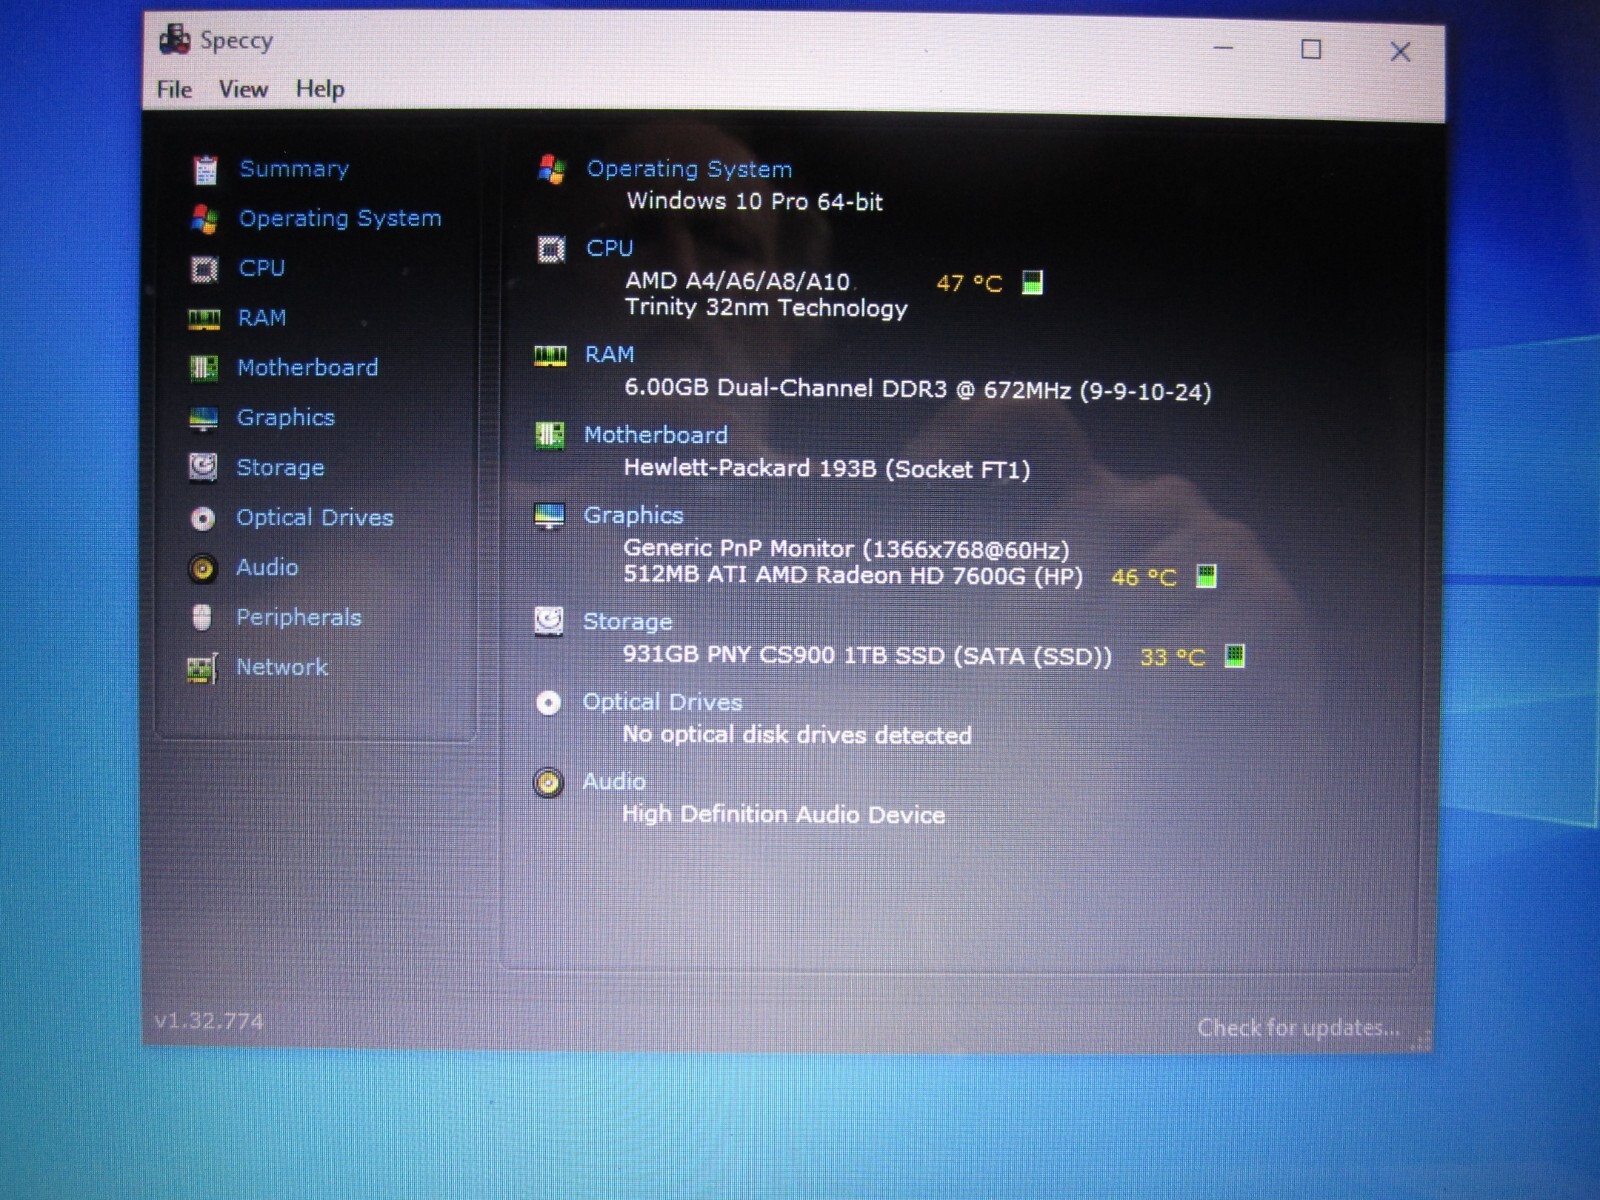1600x1200 pixels.
Task: Click the Graphics monitor icon in sidebar
Action: tap(203, 418)
